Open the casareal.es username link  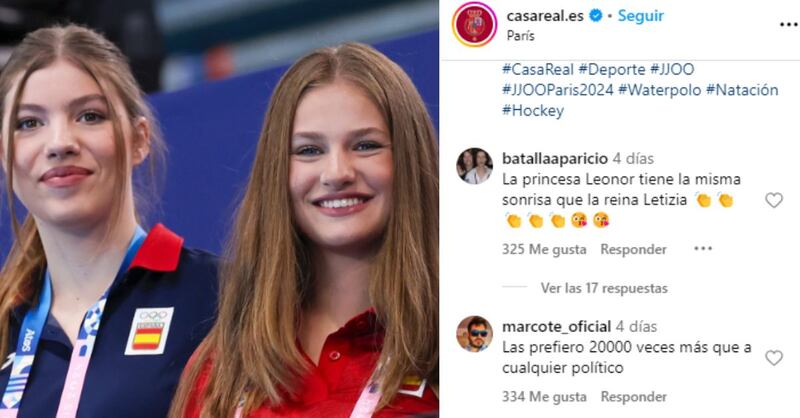(545, 16)
